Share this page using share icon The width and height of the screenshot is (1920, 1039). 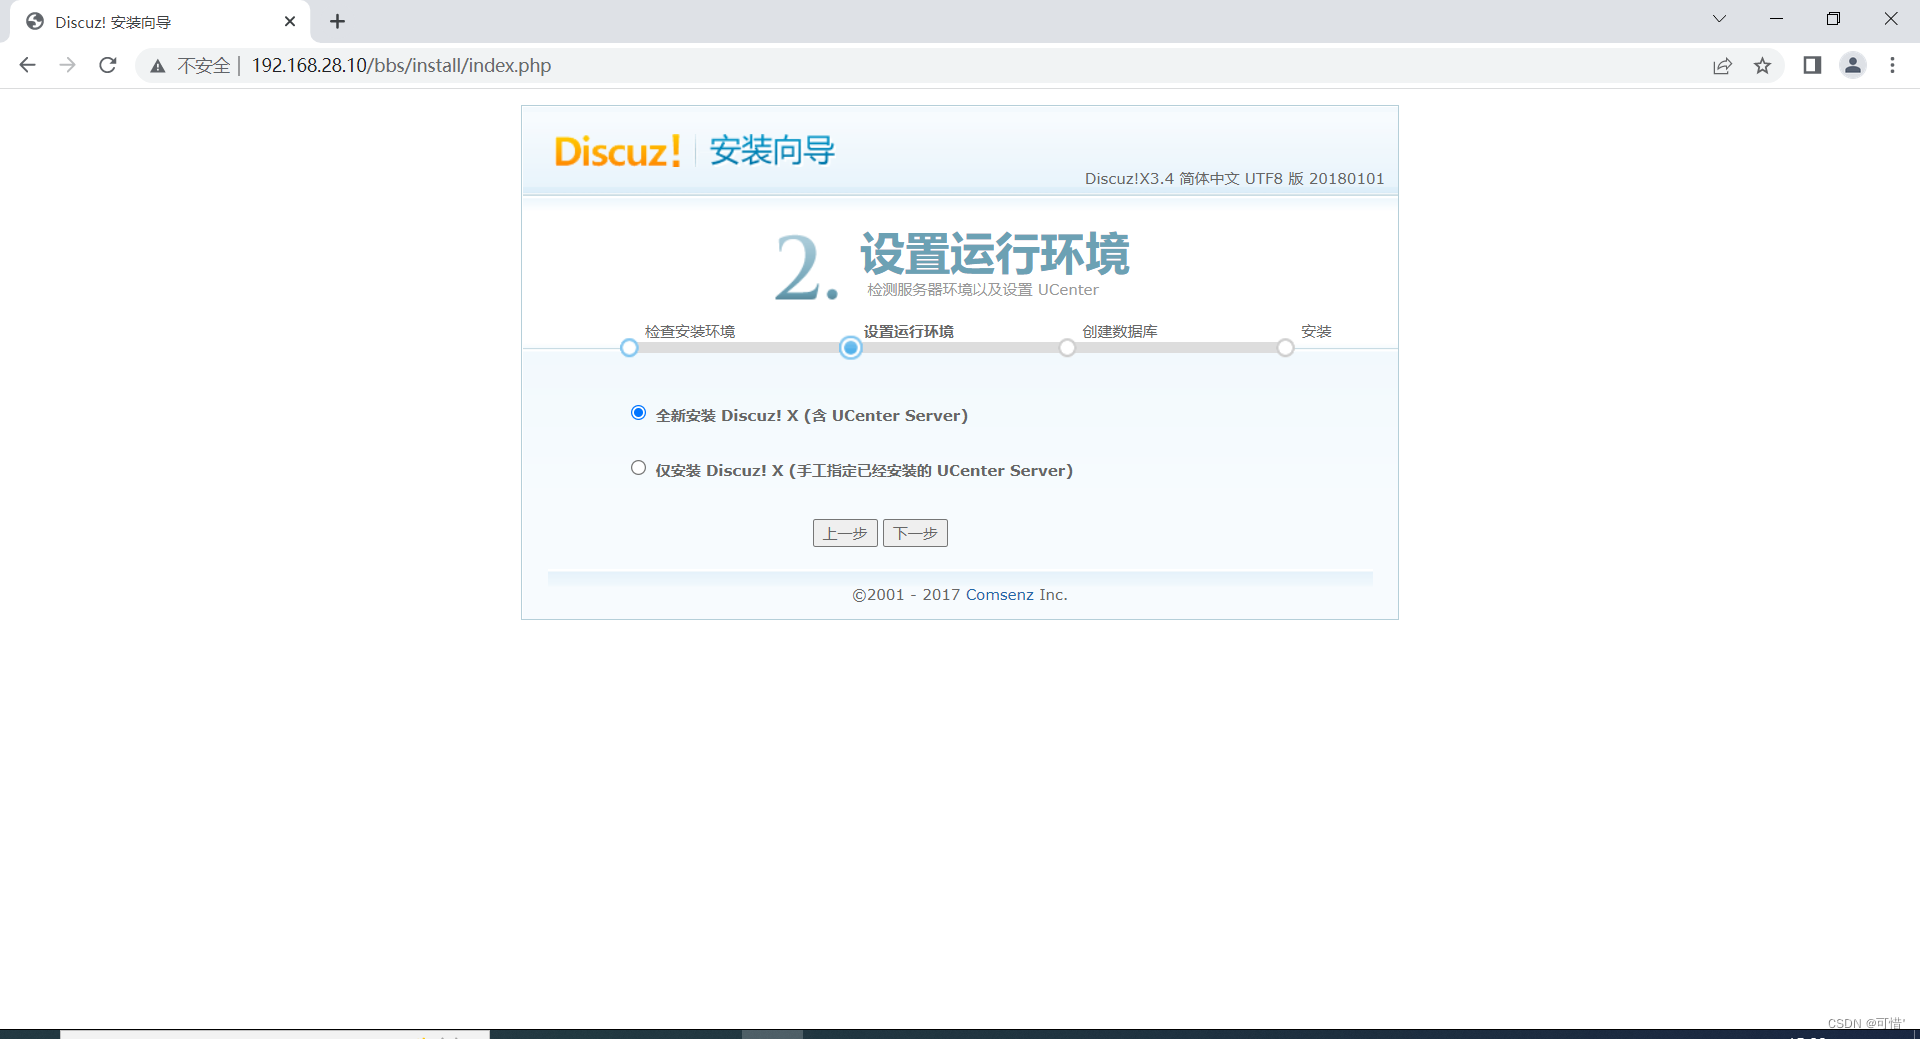(x=1722, y=66)
